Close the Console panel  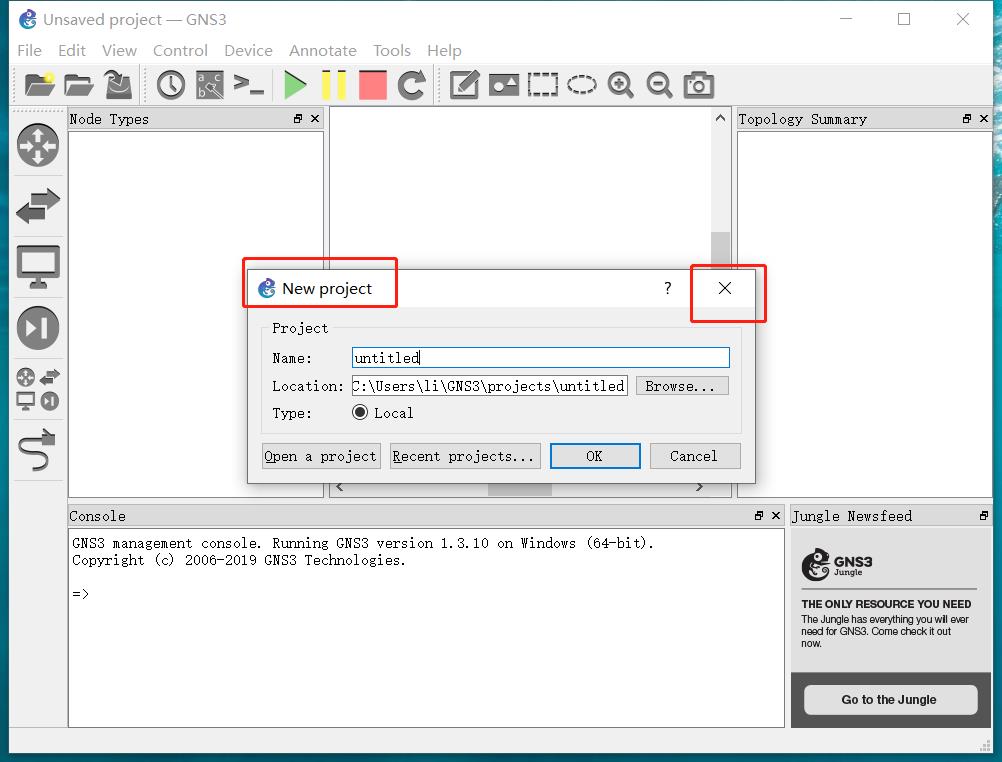pos(776,515)
